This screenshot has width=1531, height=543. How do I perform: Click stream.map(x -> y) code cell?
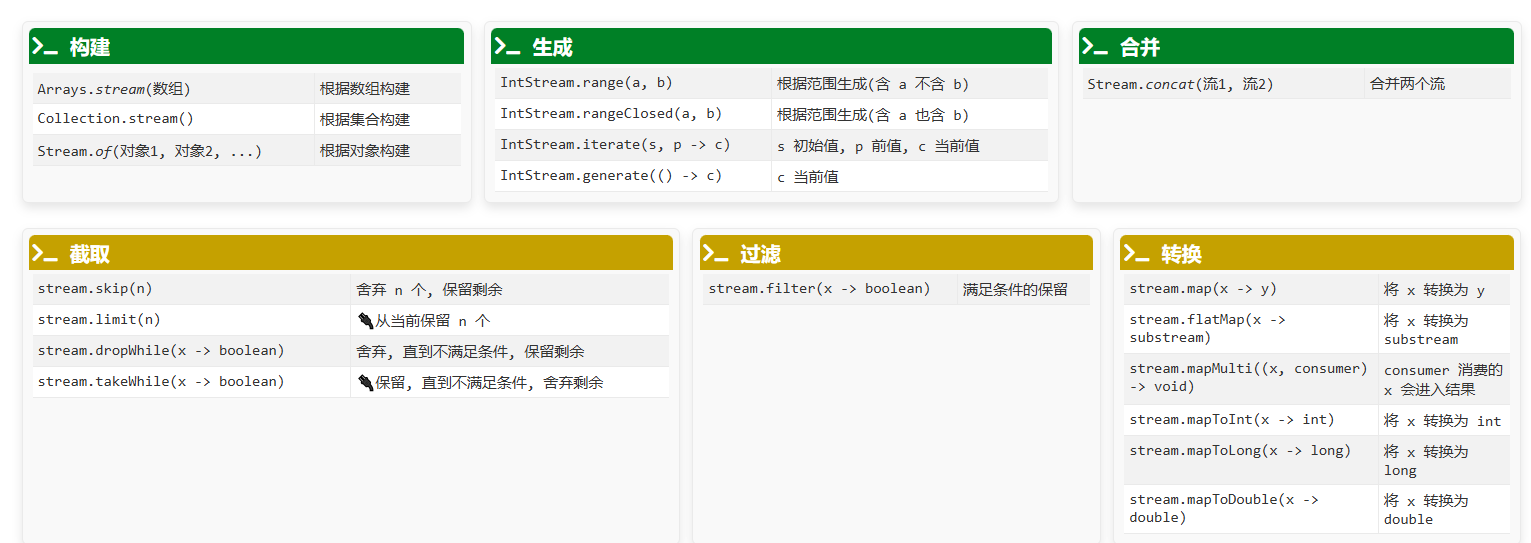(x=1251, y=289)
